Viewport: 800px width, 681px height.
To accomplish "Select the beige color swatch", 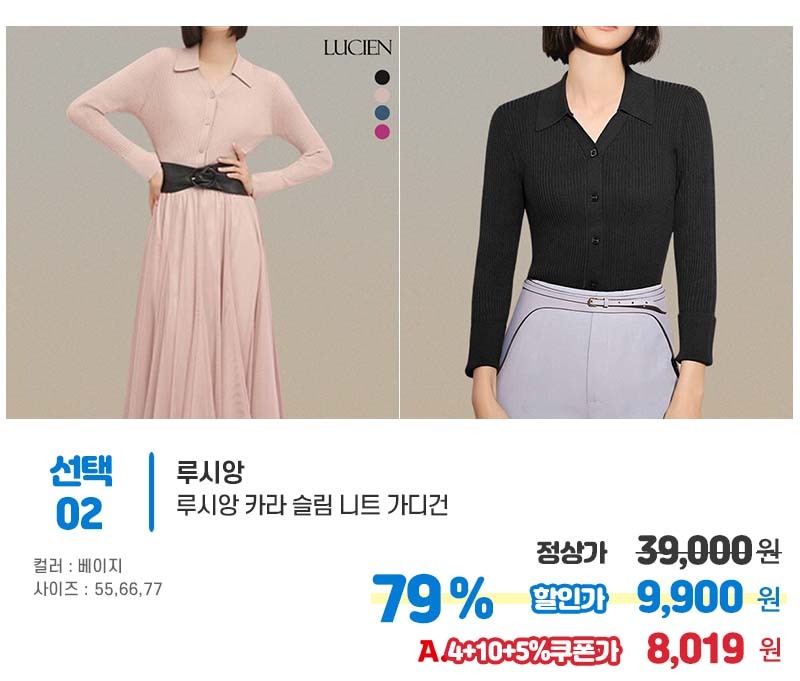I will [x=382, y=95].
